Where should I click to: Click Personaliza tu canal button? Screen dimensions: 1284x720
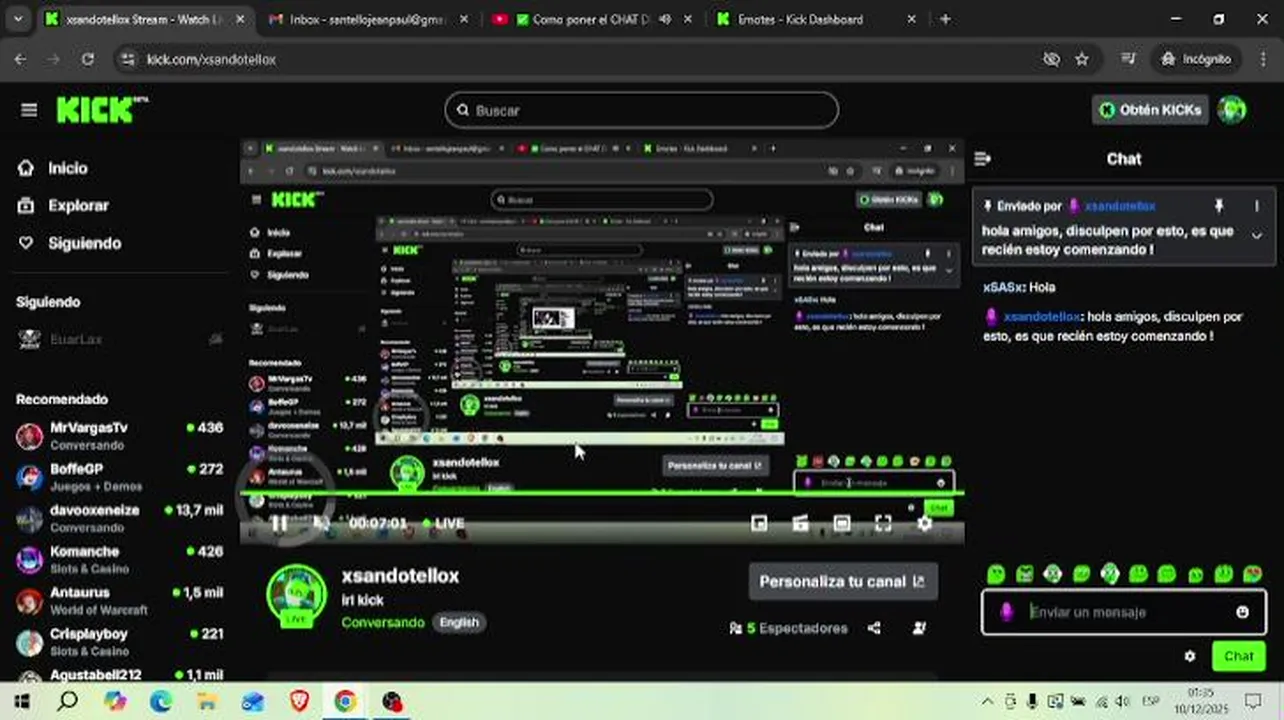843,581
